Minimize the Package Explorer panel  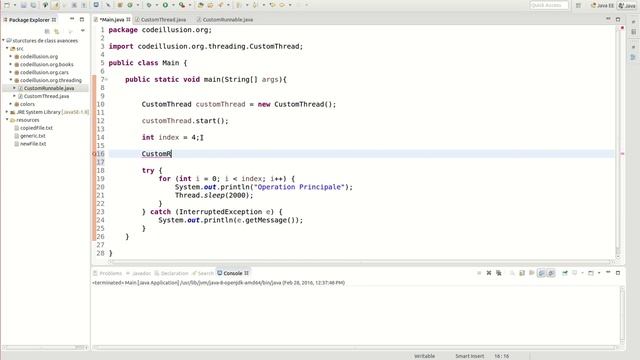(72, 19)
